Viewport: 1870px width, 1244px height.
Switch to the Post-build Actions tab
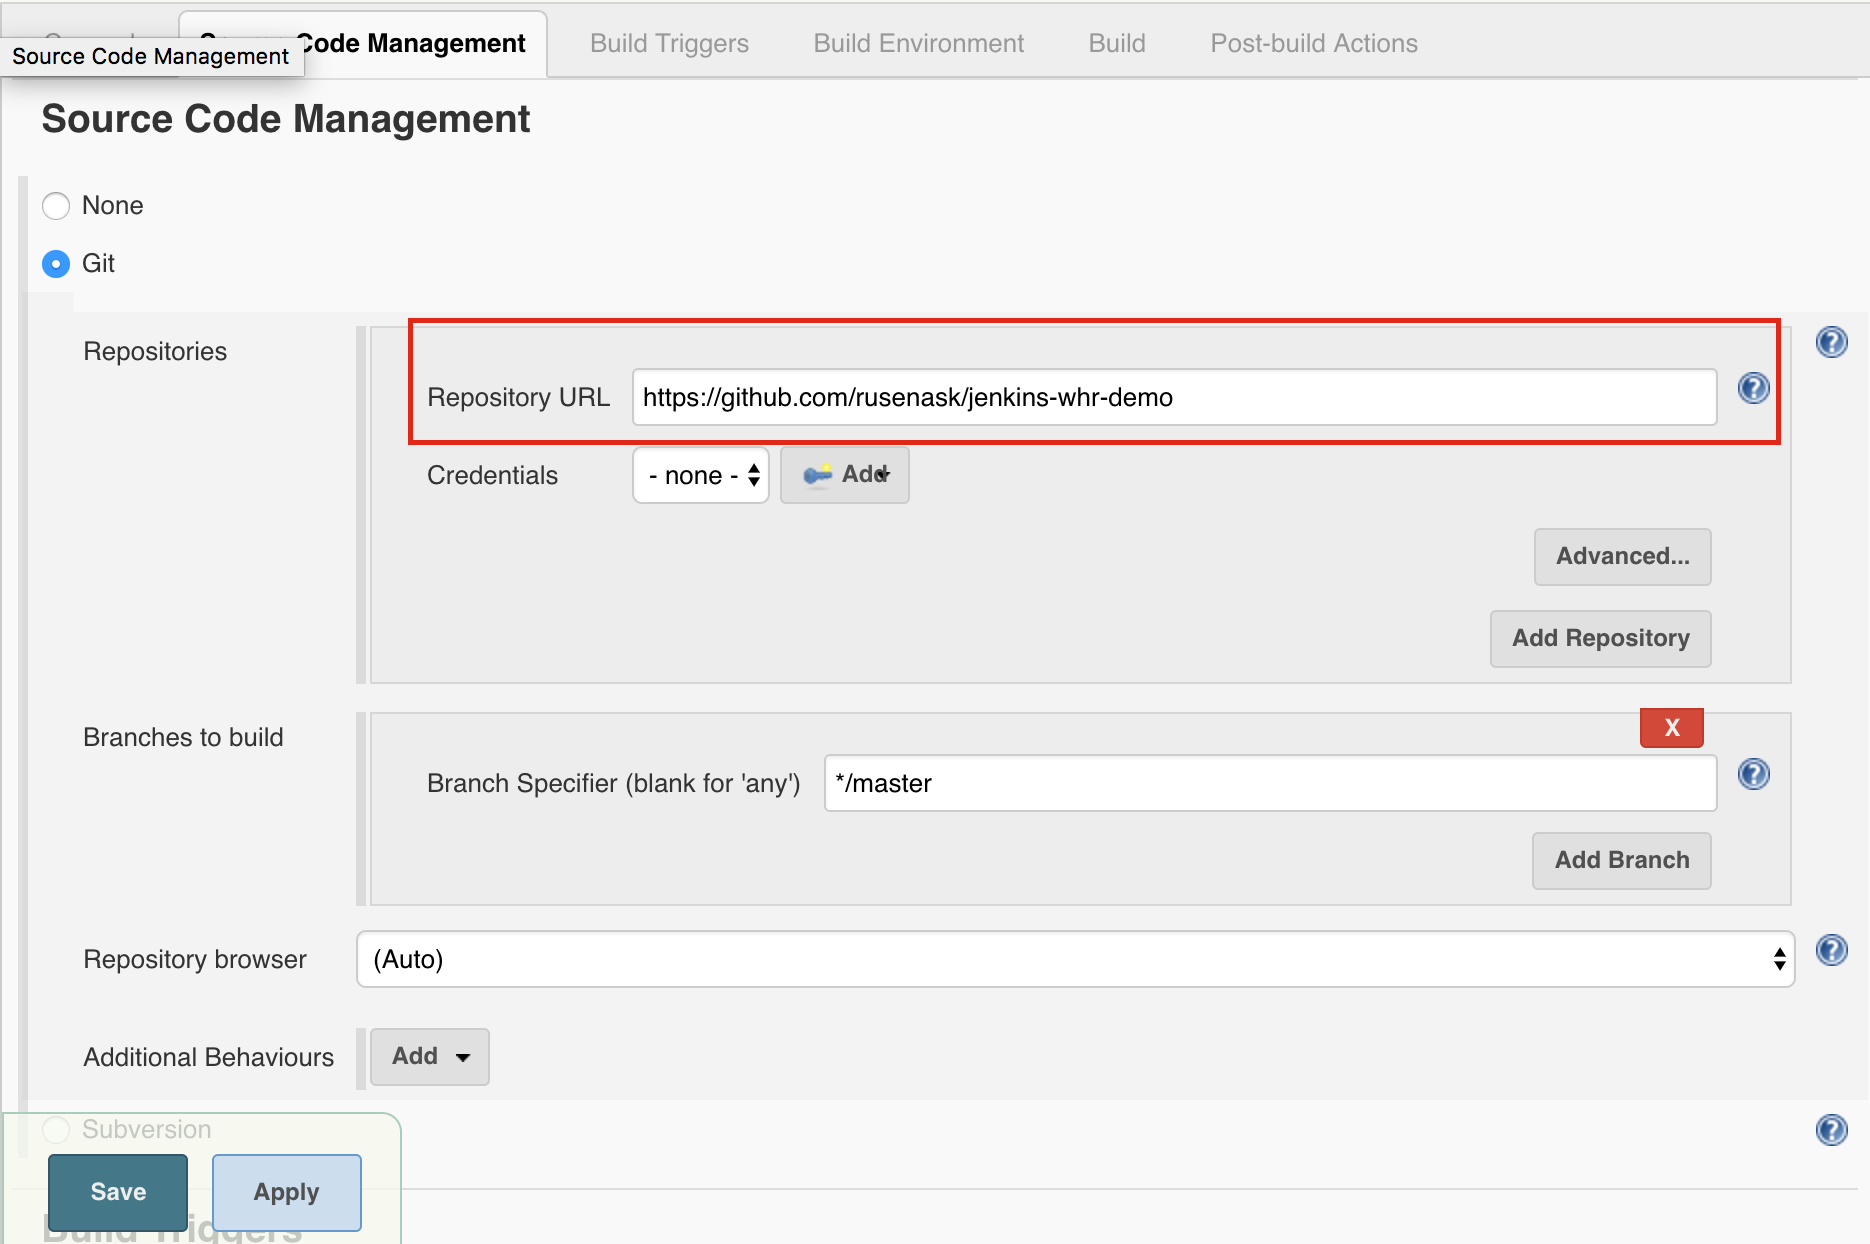tap(1313, 43)
